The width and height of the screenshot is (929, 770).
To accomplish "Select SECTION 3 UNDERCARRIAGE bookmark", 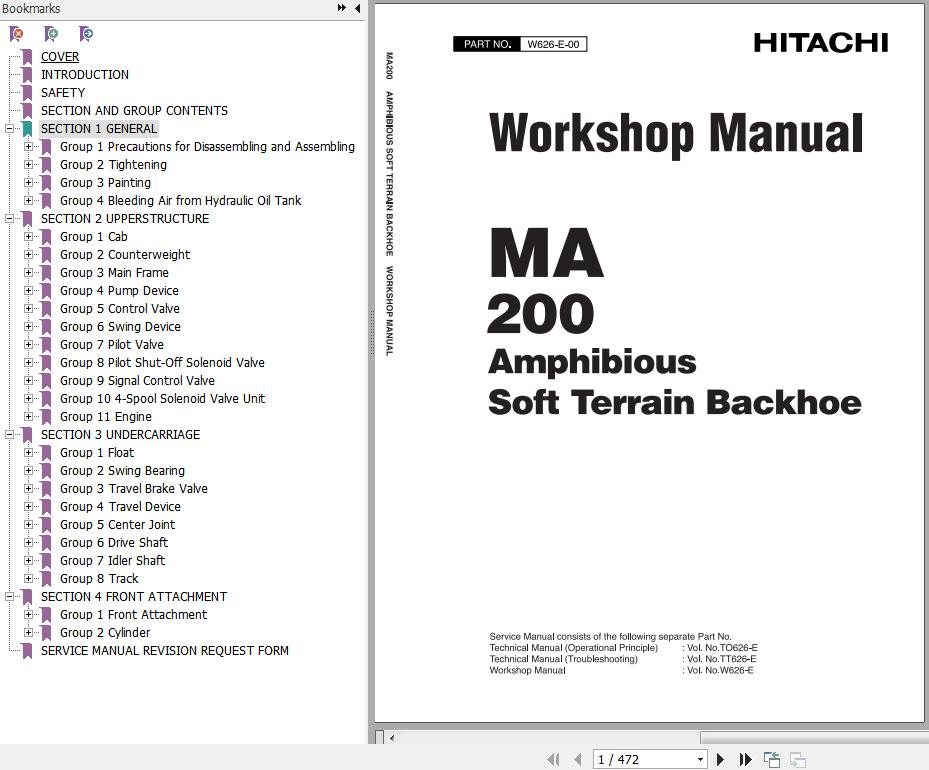I will pyautogui.click(x=120, y=435).
